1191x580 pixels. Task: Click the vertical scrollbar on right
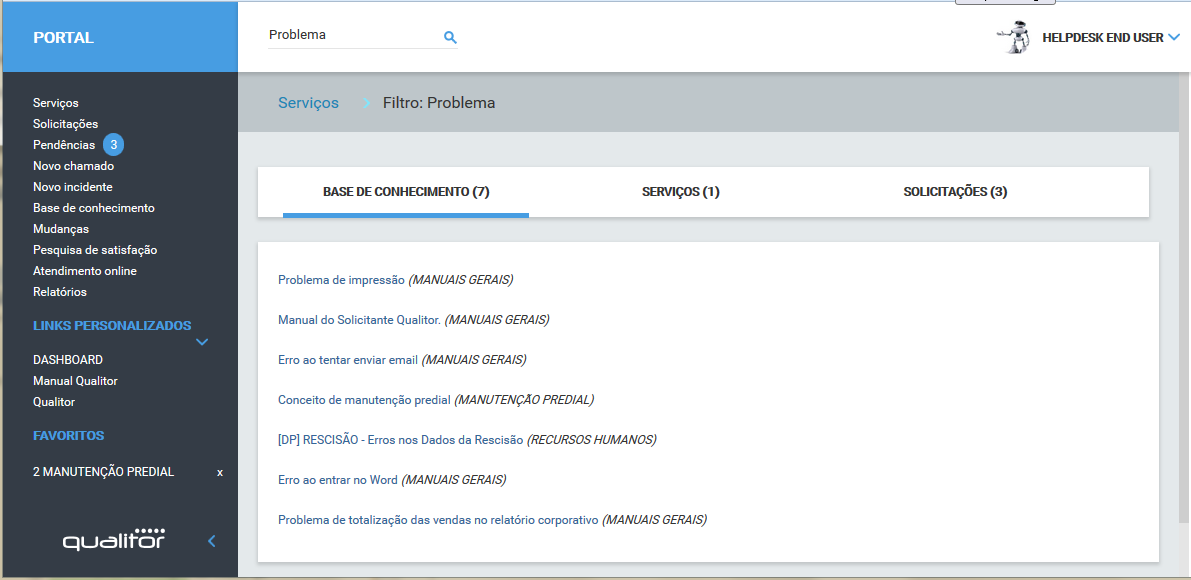(x=1183, y=300)
